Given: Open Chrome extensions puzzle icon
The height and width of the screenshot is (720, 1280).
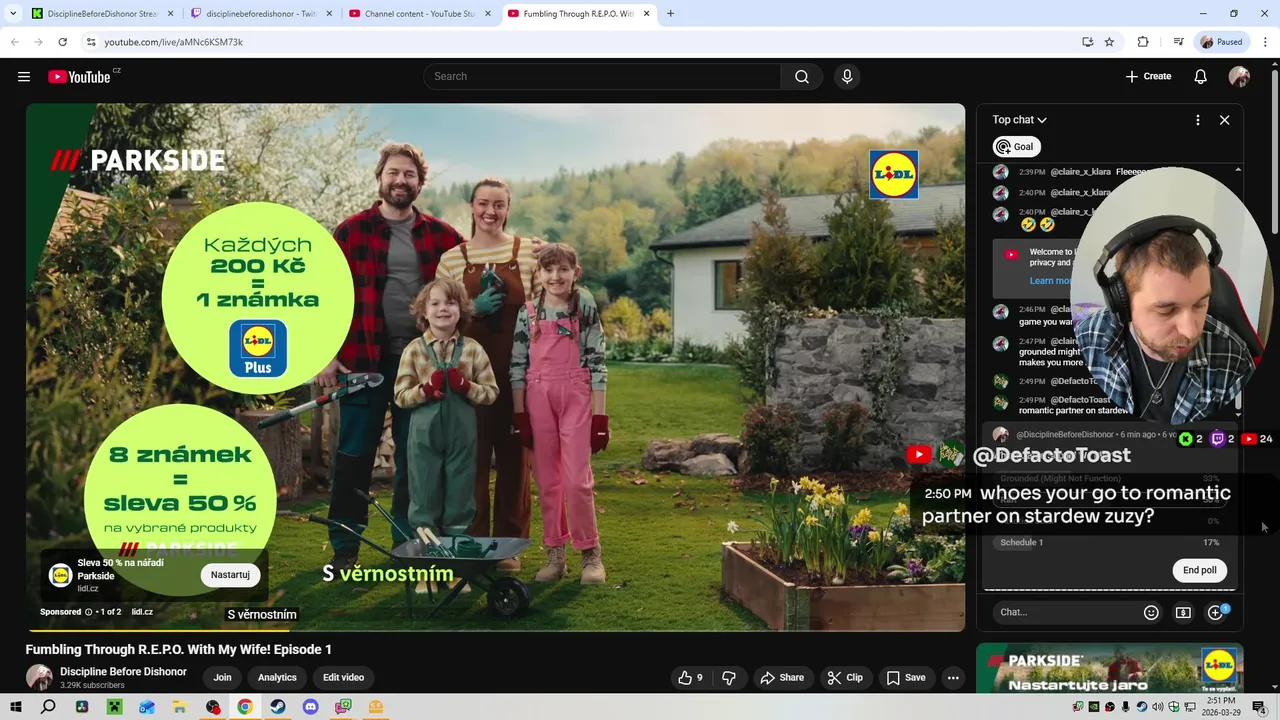Looking at the screenshot, I should tap(1143, 42).
